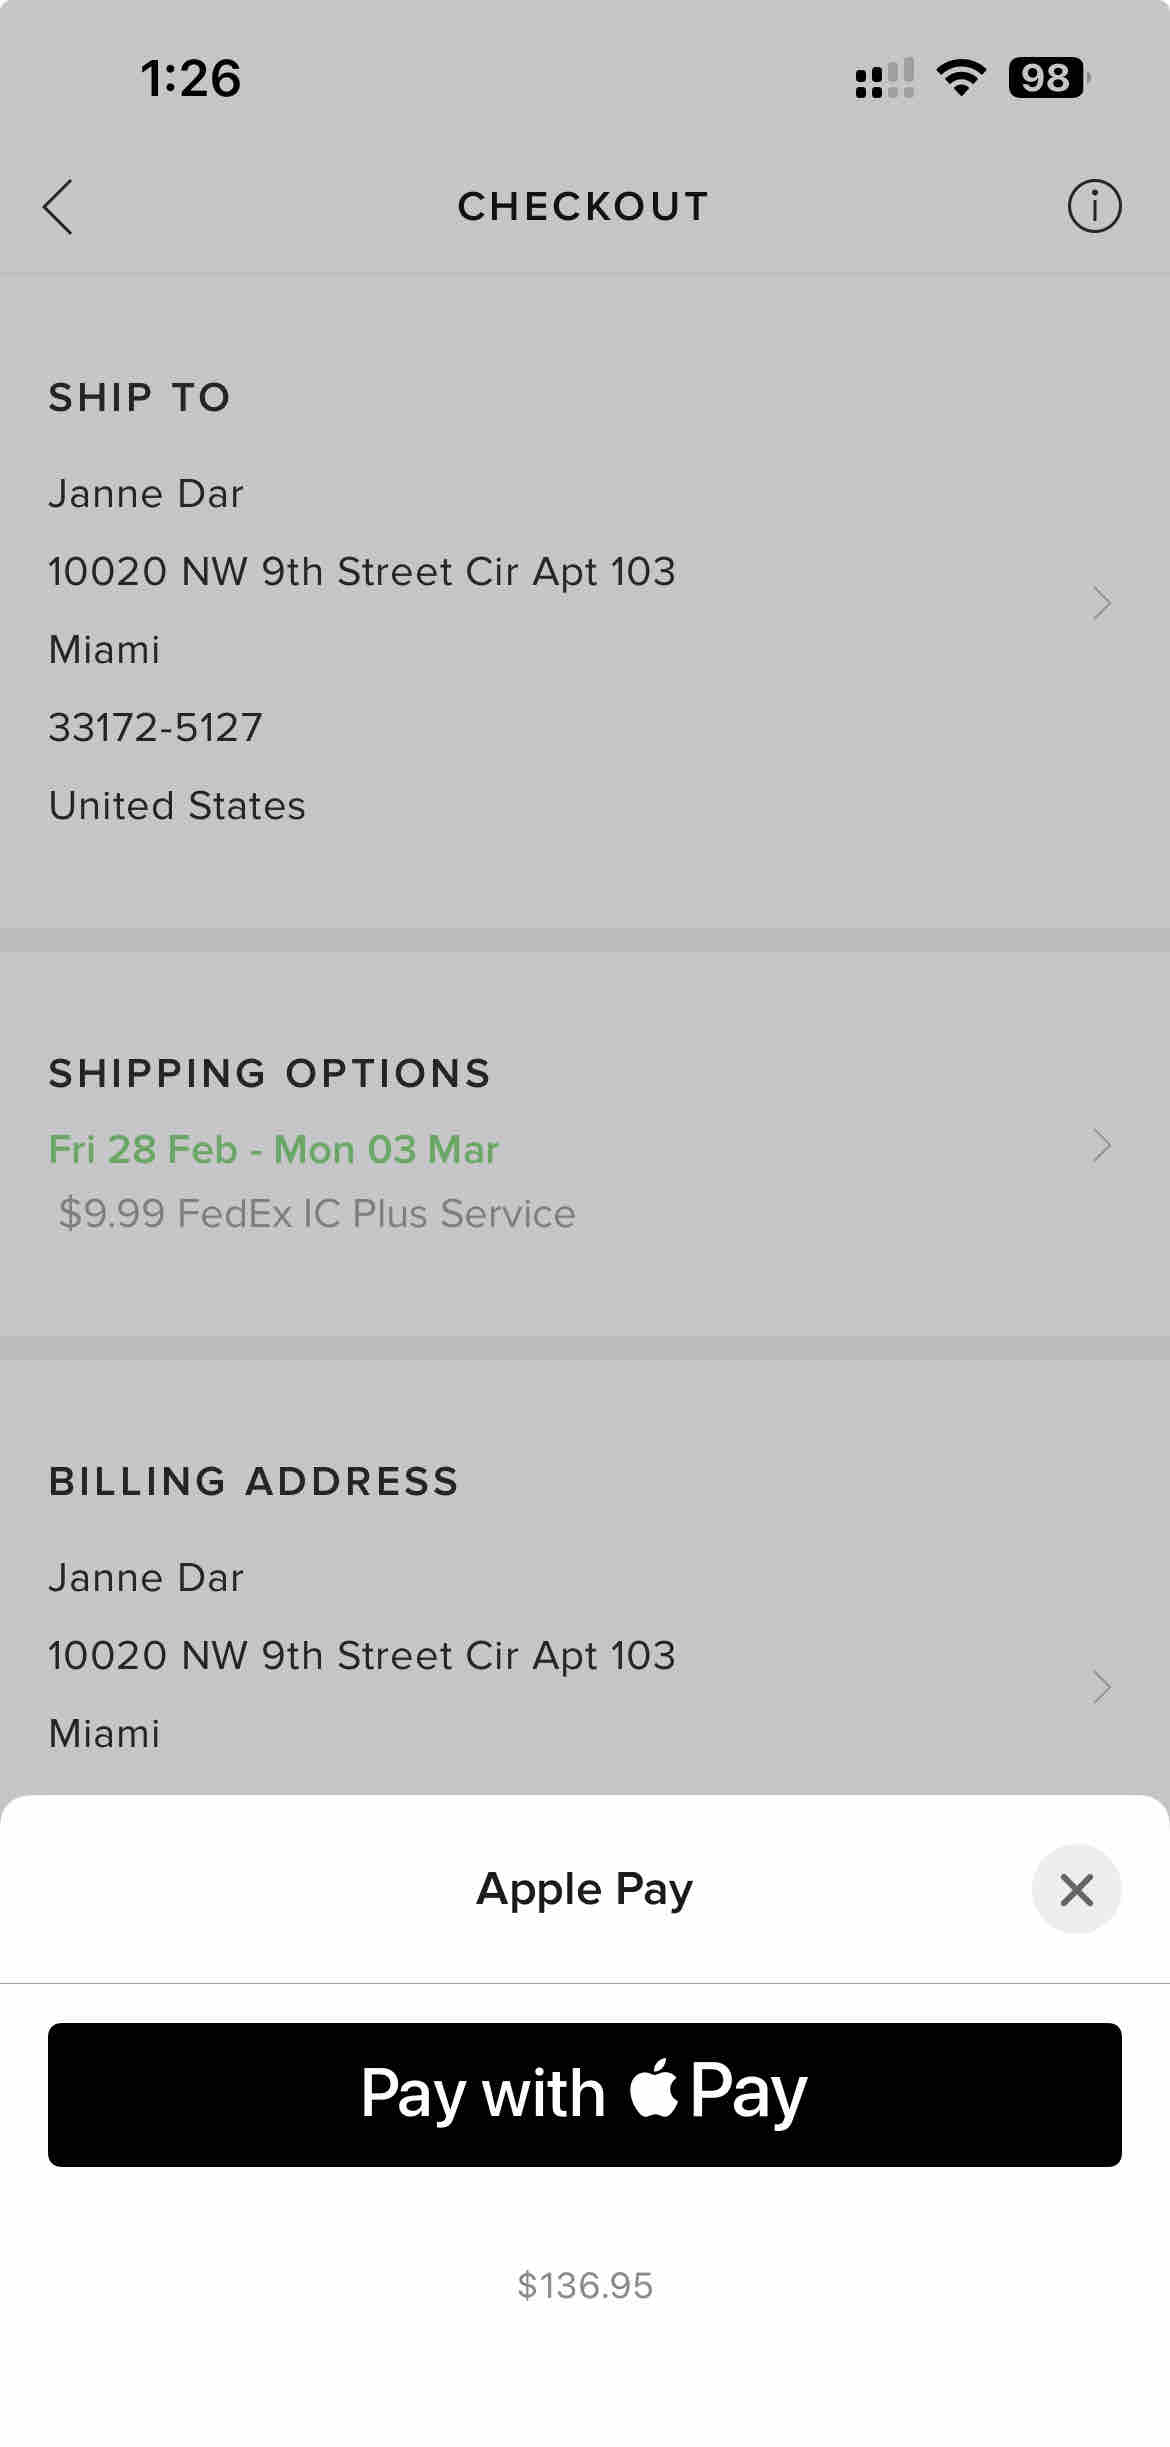Expand the Billing Address chevron

pos(1101,1687)
